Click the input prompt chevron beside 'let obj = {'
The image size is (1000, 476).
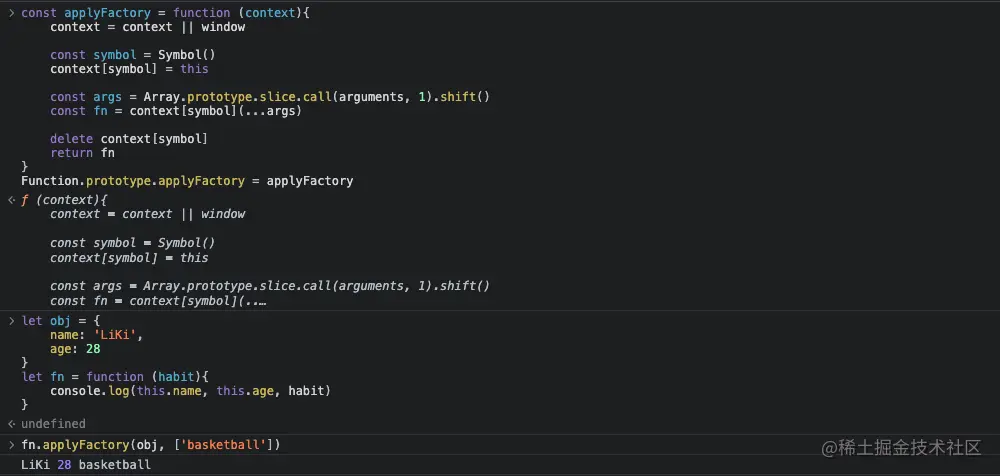[11, 320]
